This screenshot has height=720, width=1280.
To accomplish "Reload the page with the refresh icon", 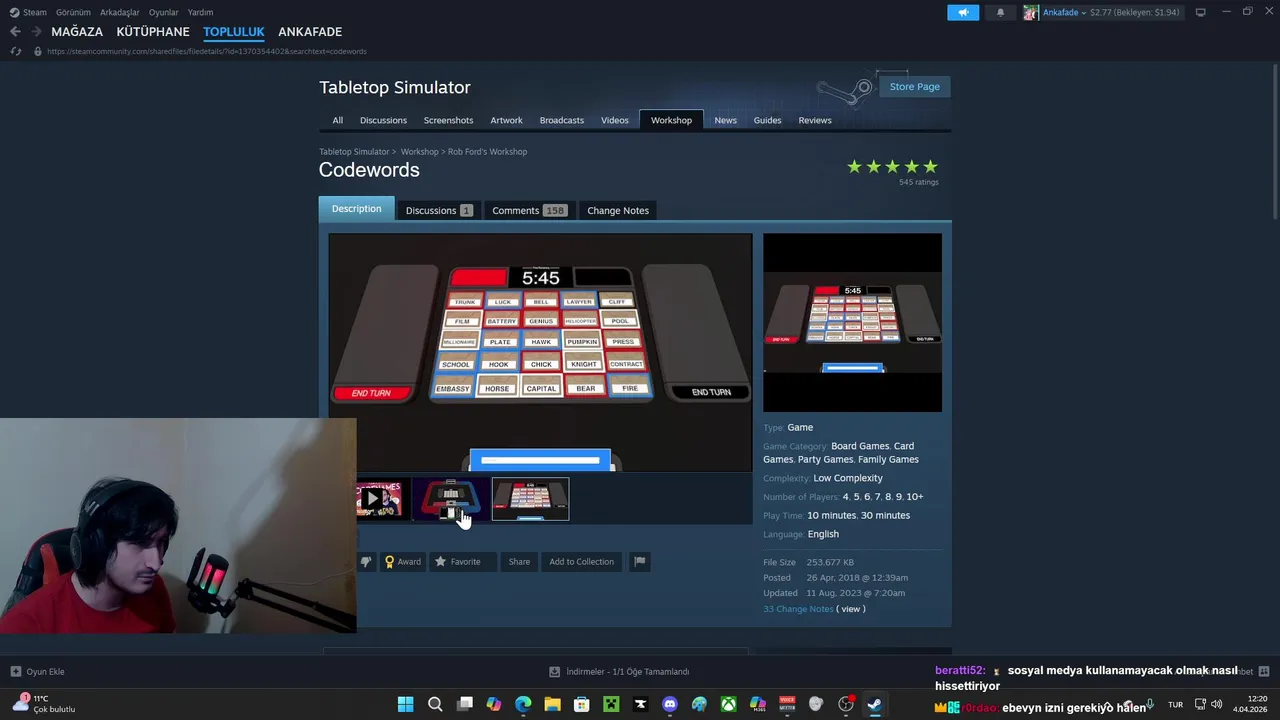I will click(15, 51).
